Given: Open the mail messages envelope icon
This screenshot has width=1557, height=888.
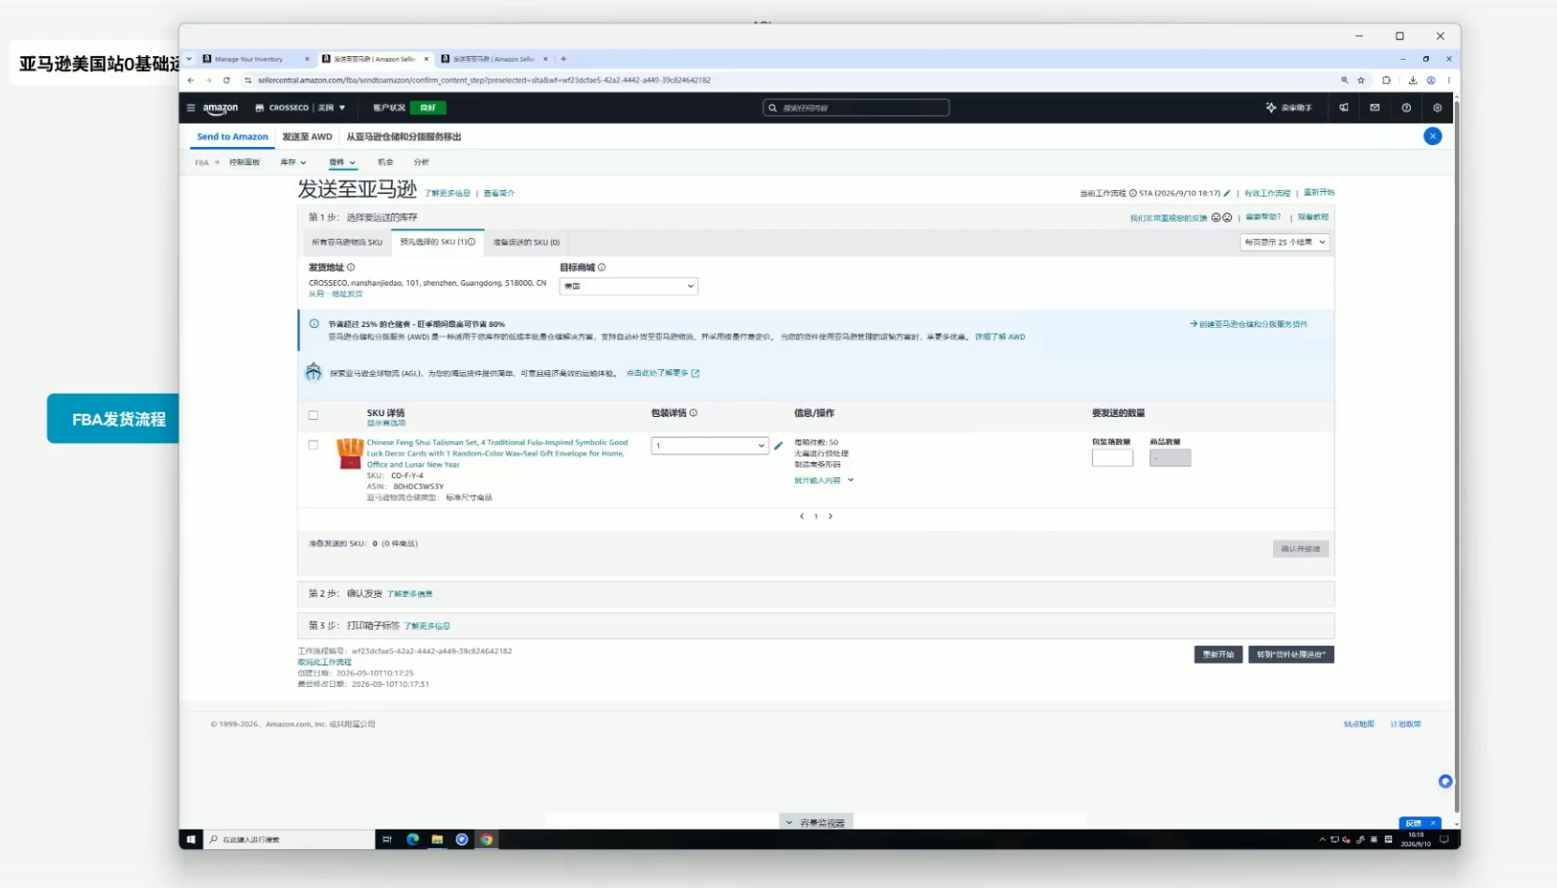Looking at the screenshot, I should (1375, 108).
